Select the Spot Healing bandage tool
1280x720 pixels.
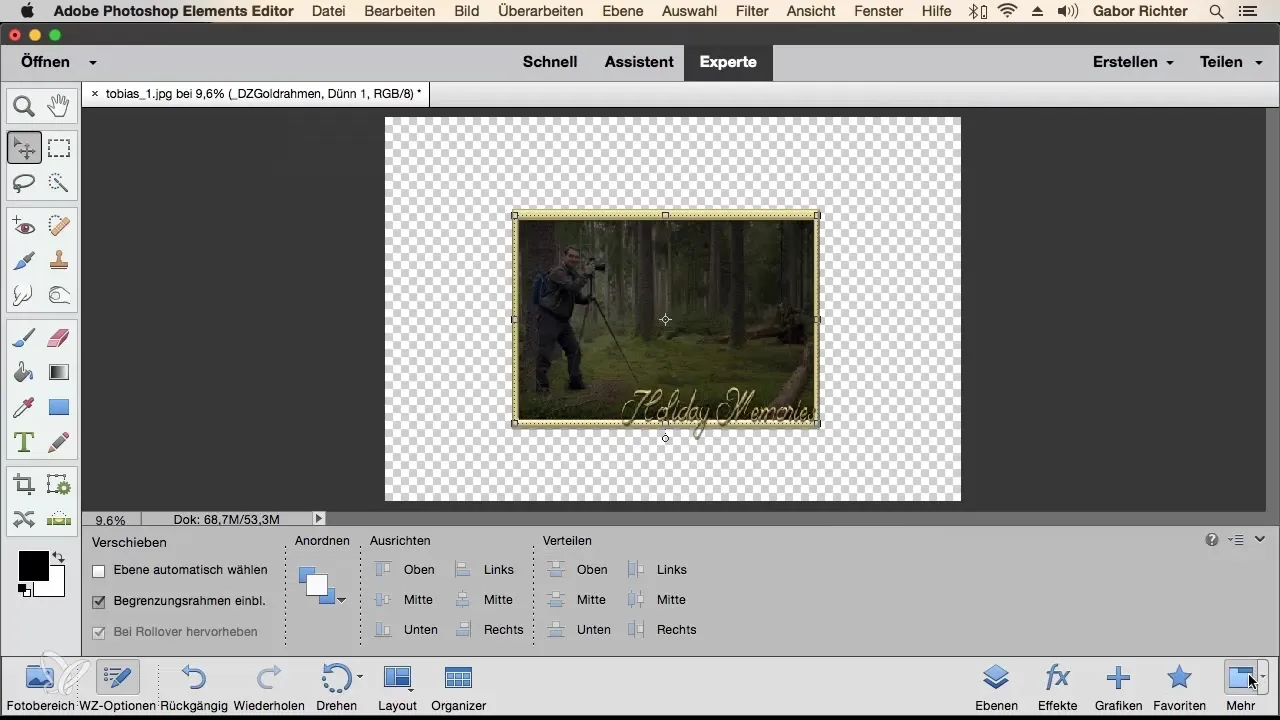tap(59, 226)
